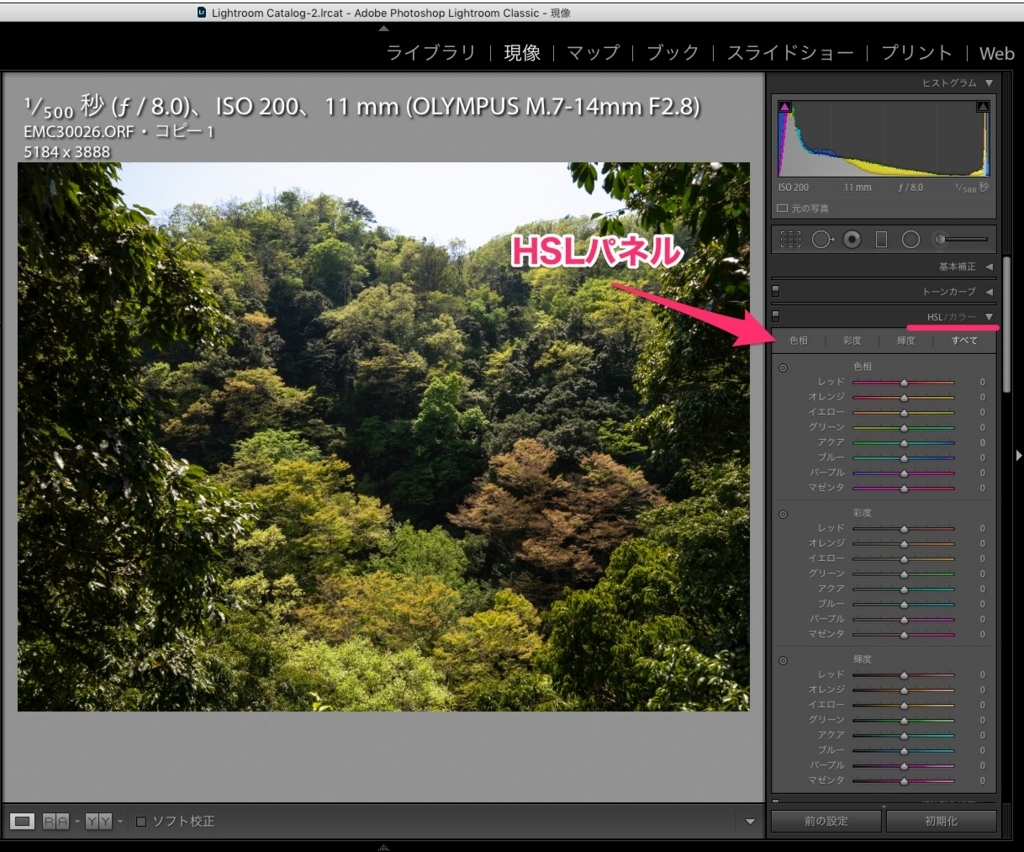
Task: Toggle the 元の写真 checkbox
Action: [x=783, y=208]
